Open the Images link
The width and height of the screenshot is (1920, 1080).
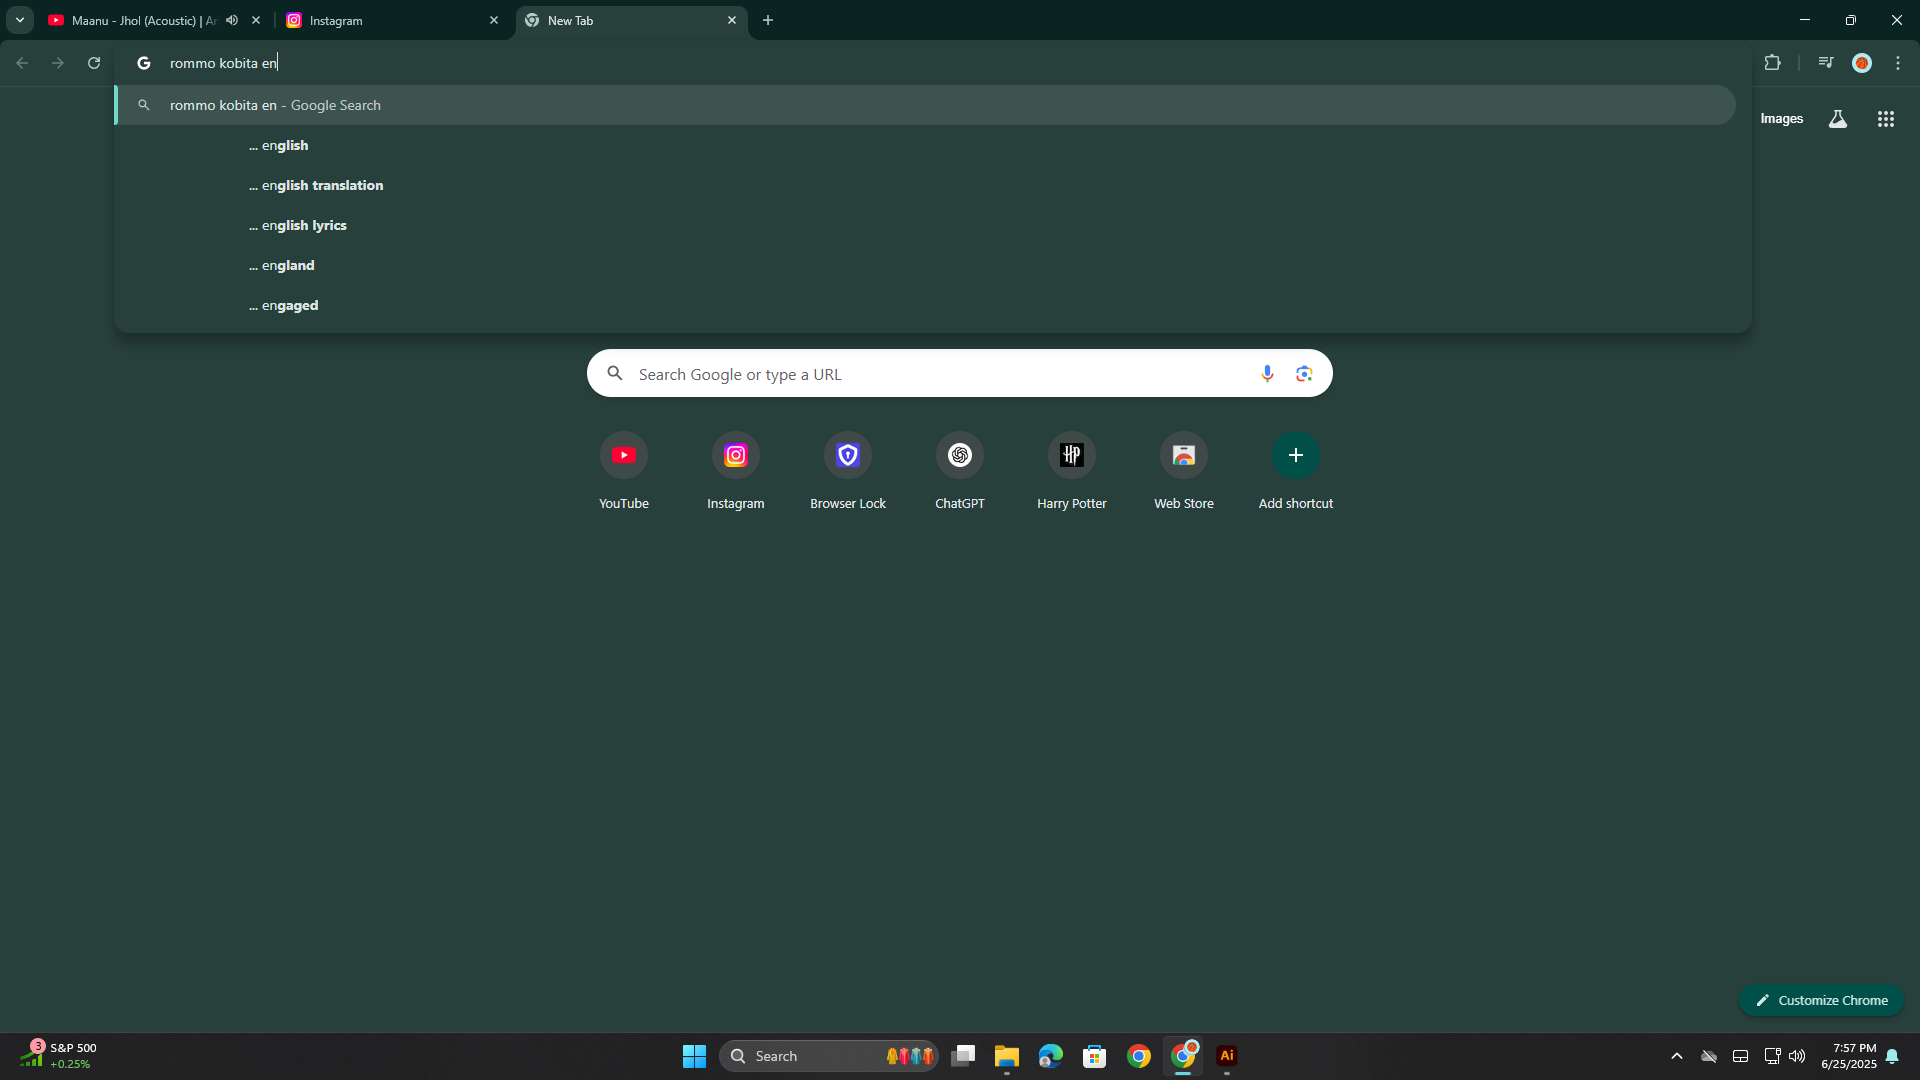coord(1781,119)
